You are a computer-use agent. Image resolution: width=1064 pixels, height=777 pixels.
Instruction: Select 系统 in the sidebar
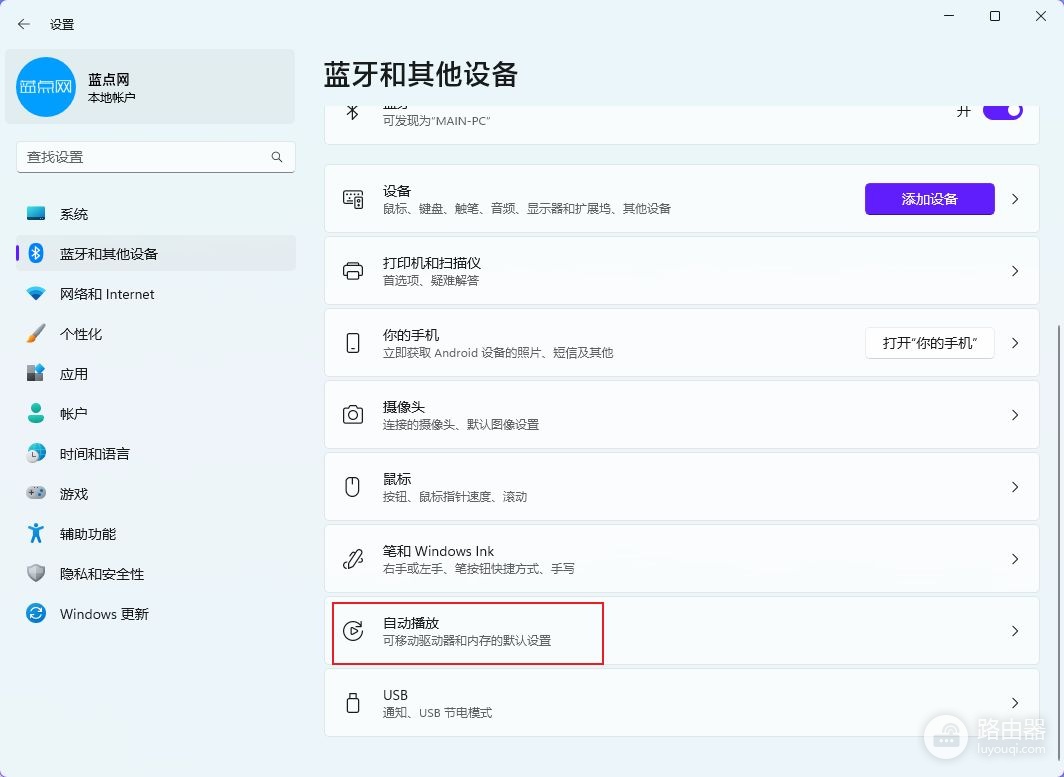coord(156,214)
